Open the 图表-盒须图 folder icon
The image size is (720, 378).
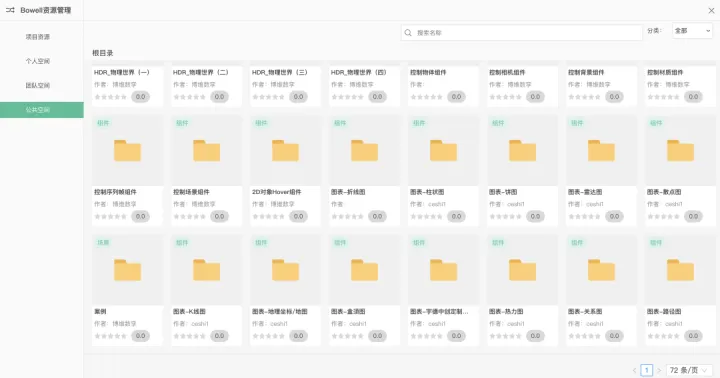coord(364,270)
